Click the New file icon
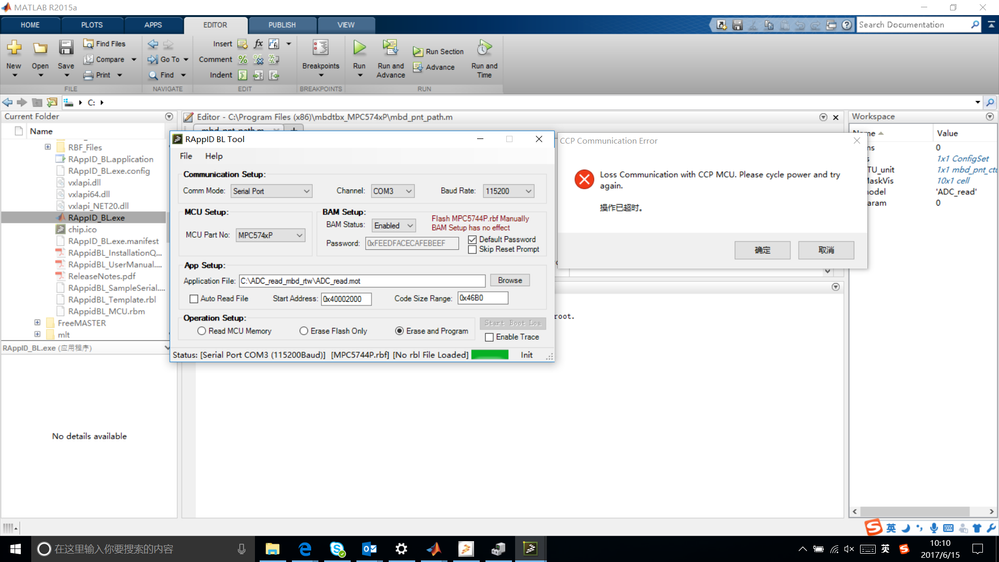The height and width of the screenshot is (562, 999). point(14,48)
